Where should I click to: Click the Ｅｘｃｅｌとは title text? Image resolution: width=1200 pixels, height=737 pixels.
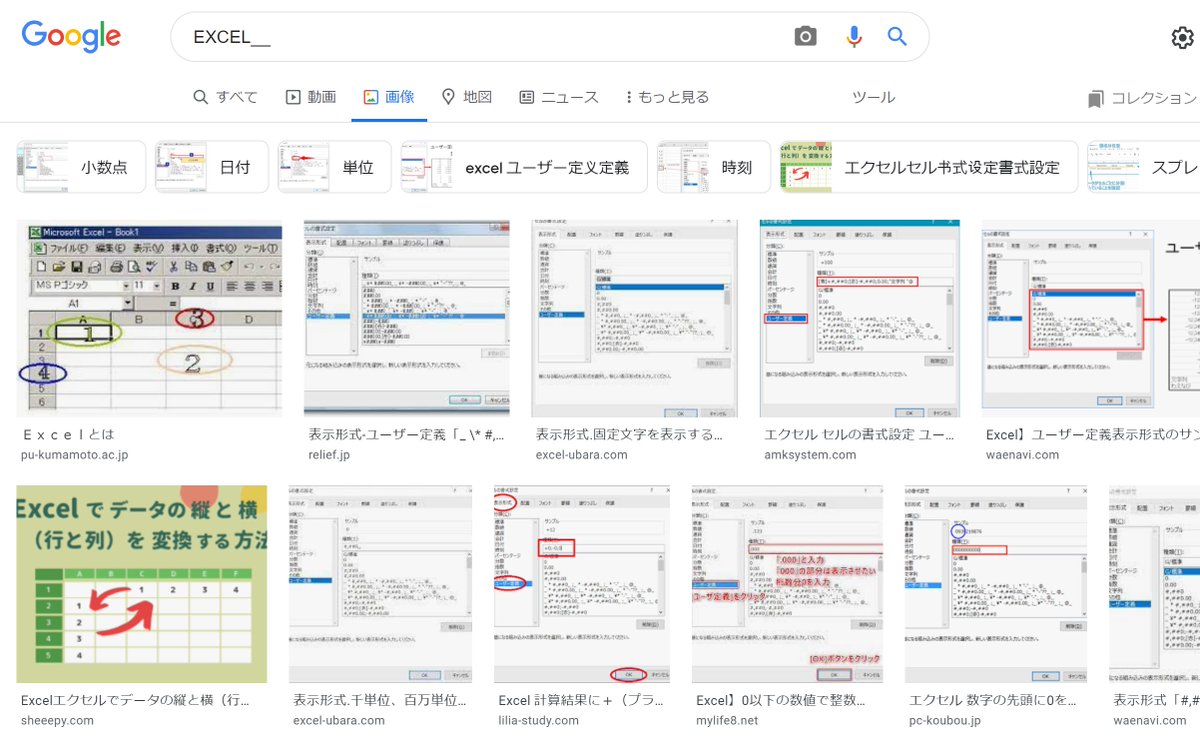pyautogui.click(x=68, y=435)
